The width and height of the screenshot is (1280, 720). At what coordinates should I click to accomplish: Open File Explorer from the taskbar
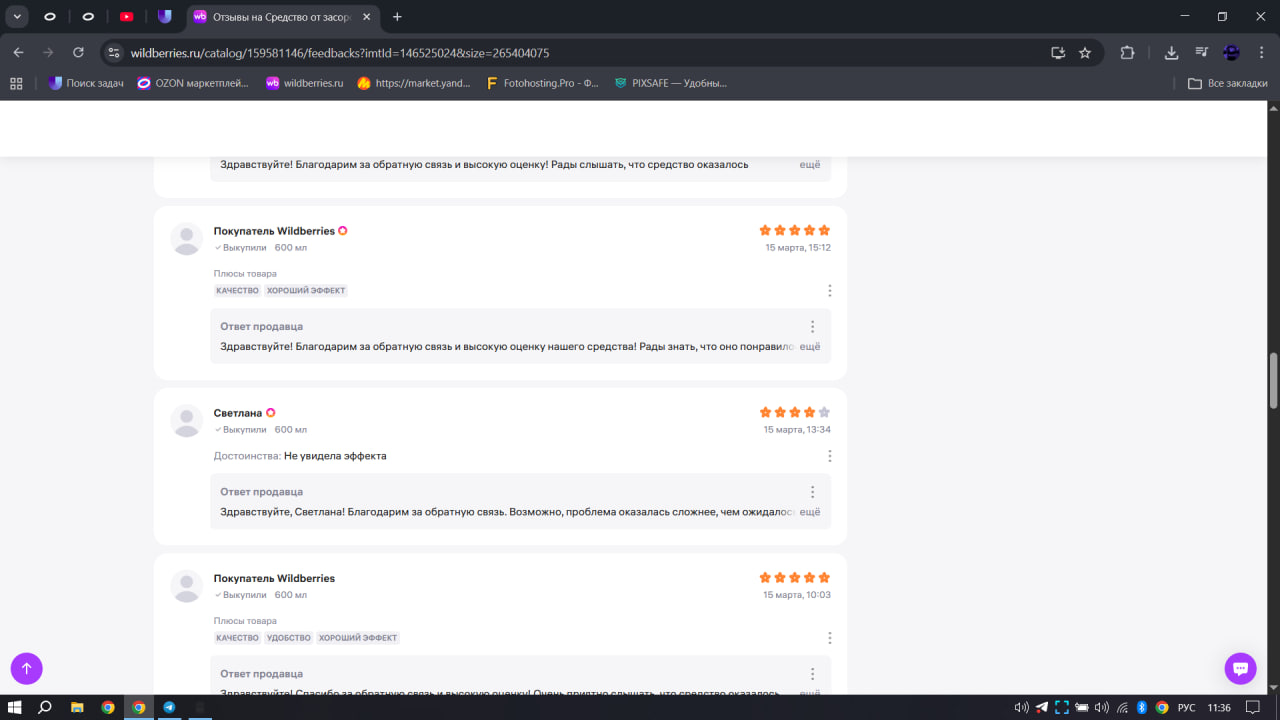[77, 707]
